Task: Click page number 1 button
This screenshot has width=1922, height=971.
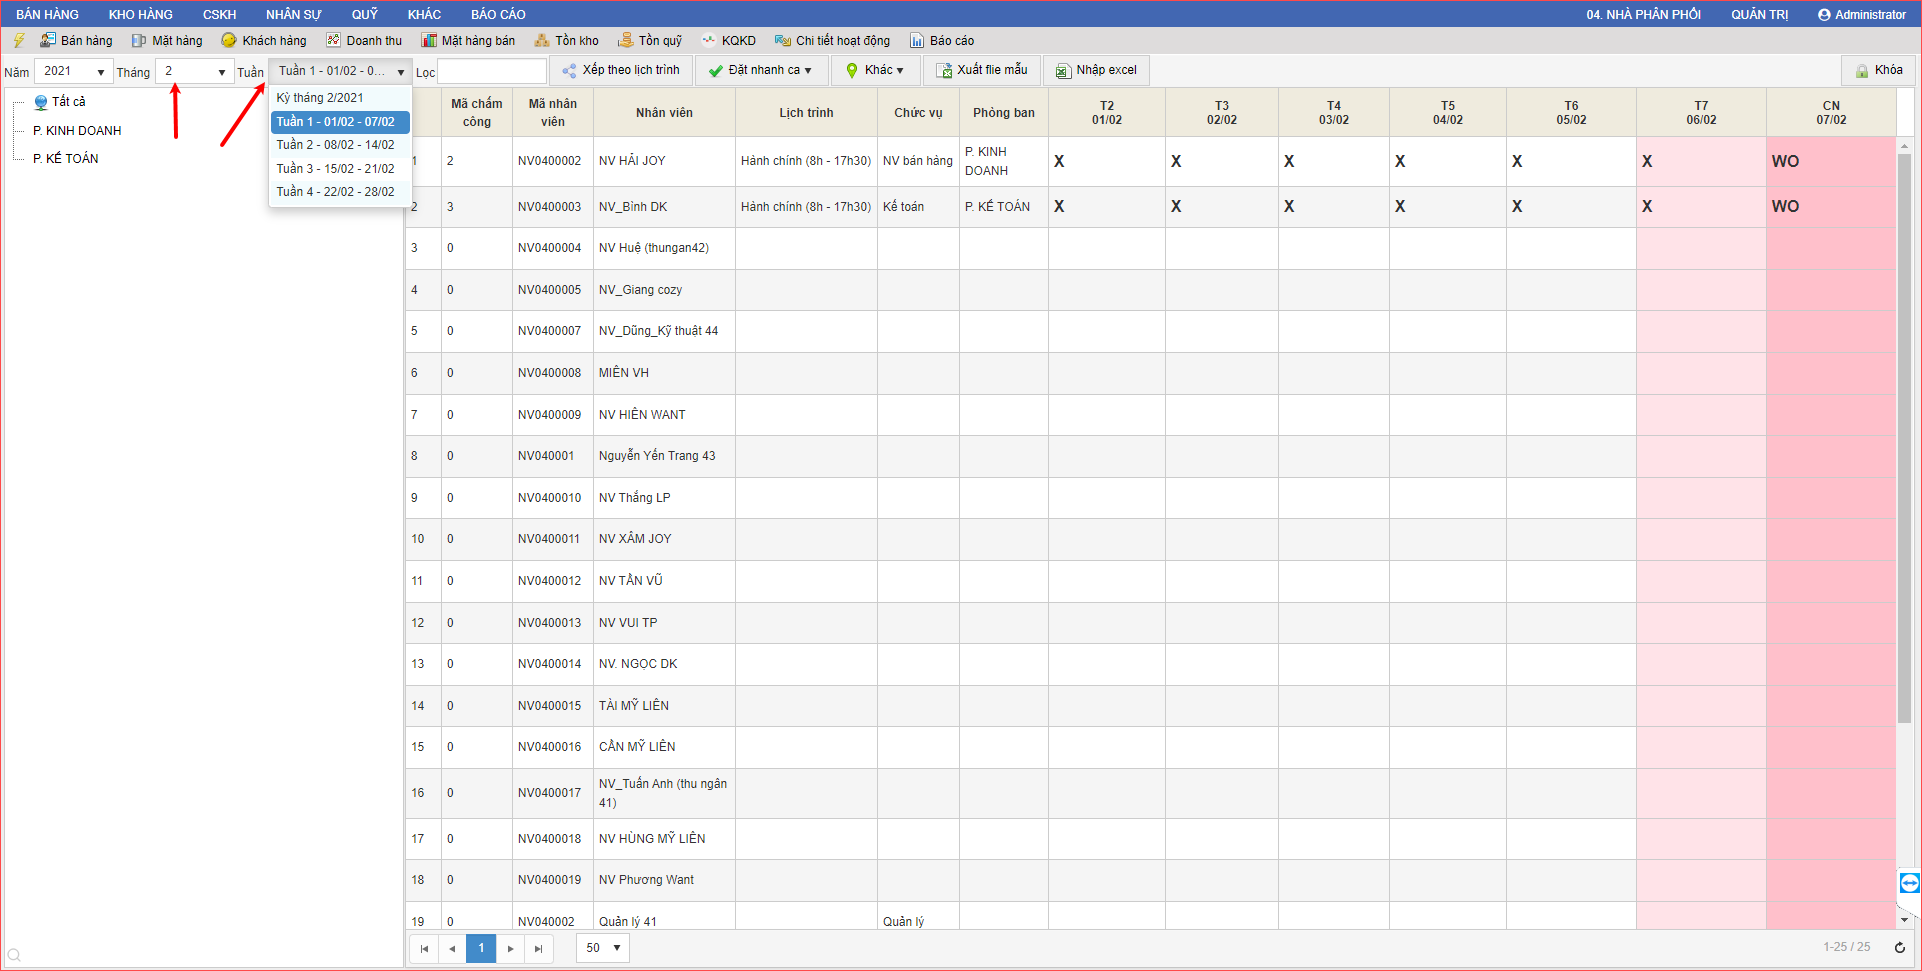Action: tap(481, 948)
